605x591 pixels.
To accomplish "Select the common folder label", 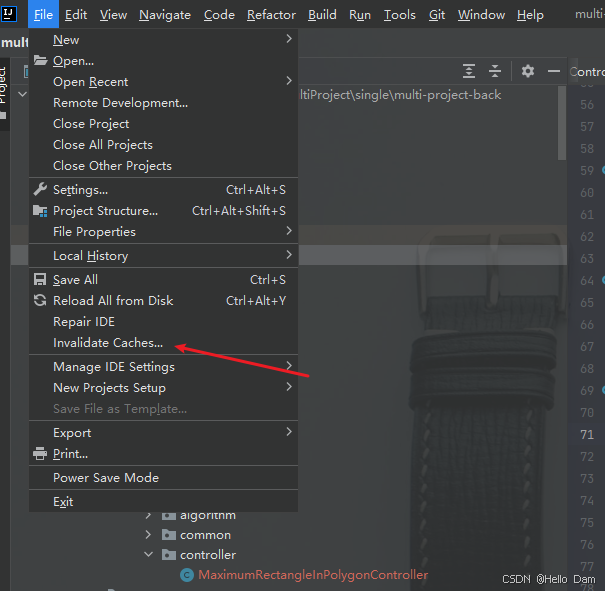I will 205,535.
